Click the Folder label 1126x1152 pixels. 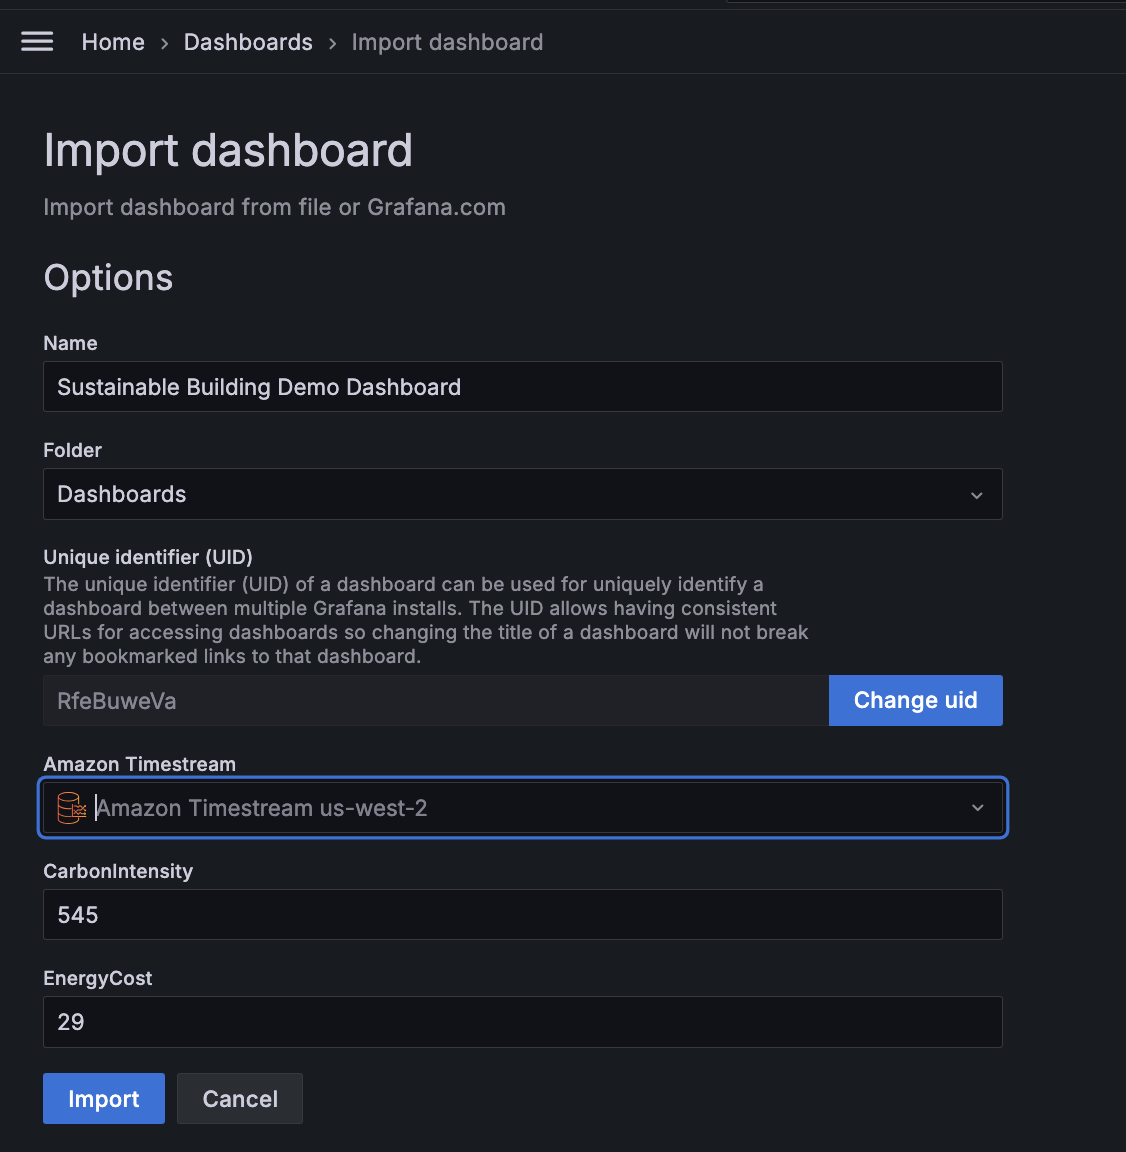(x=72, y=450)
